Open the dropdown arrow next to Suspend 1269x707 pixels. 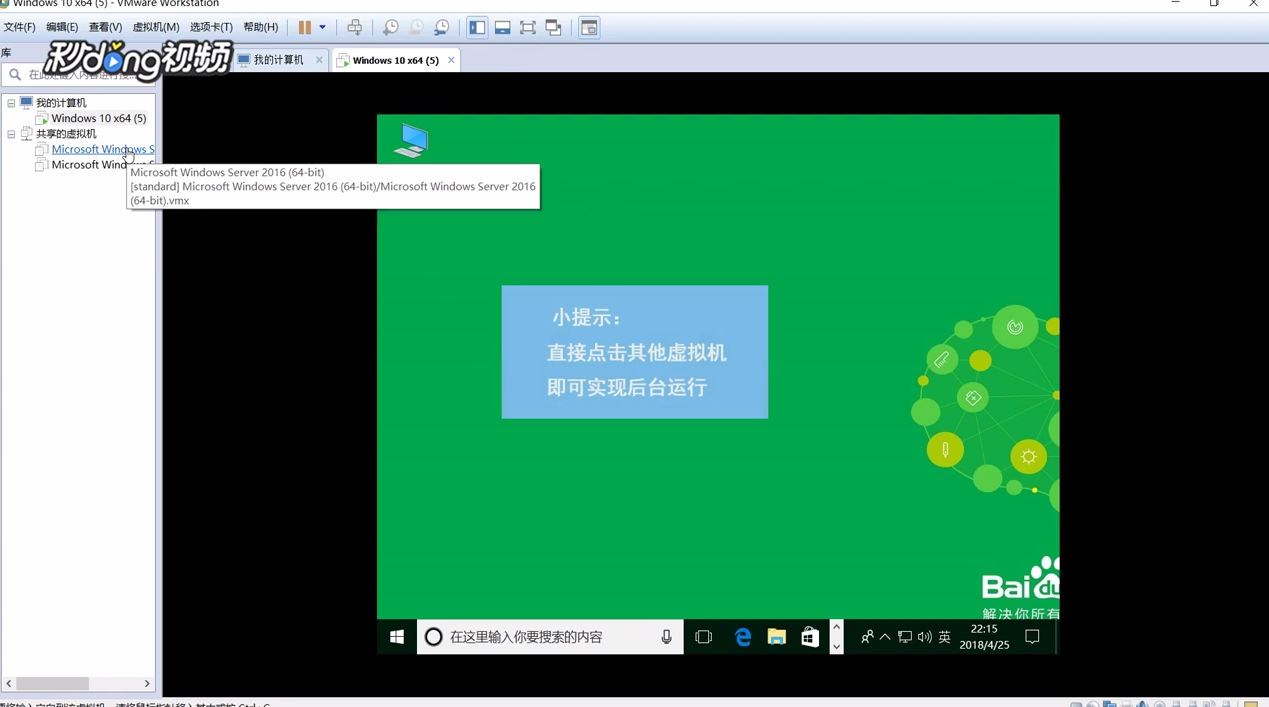click(321, 27)
